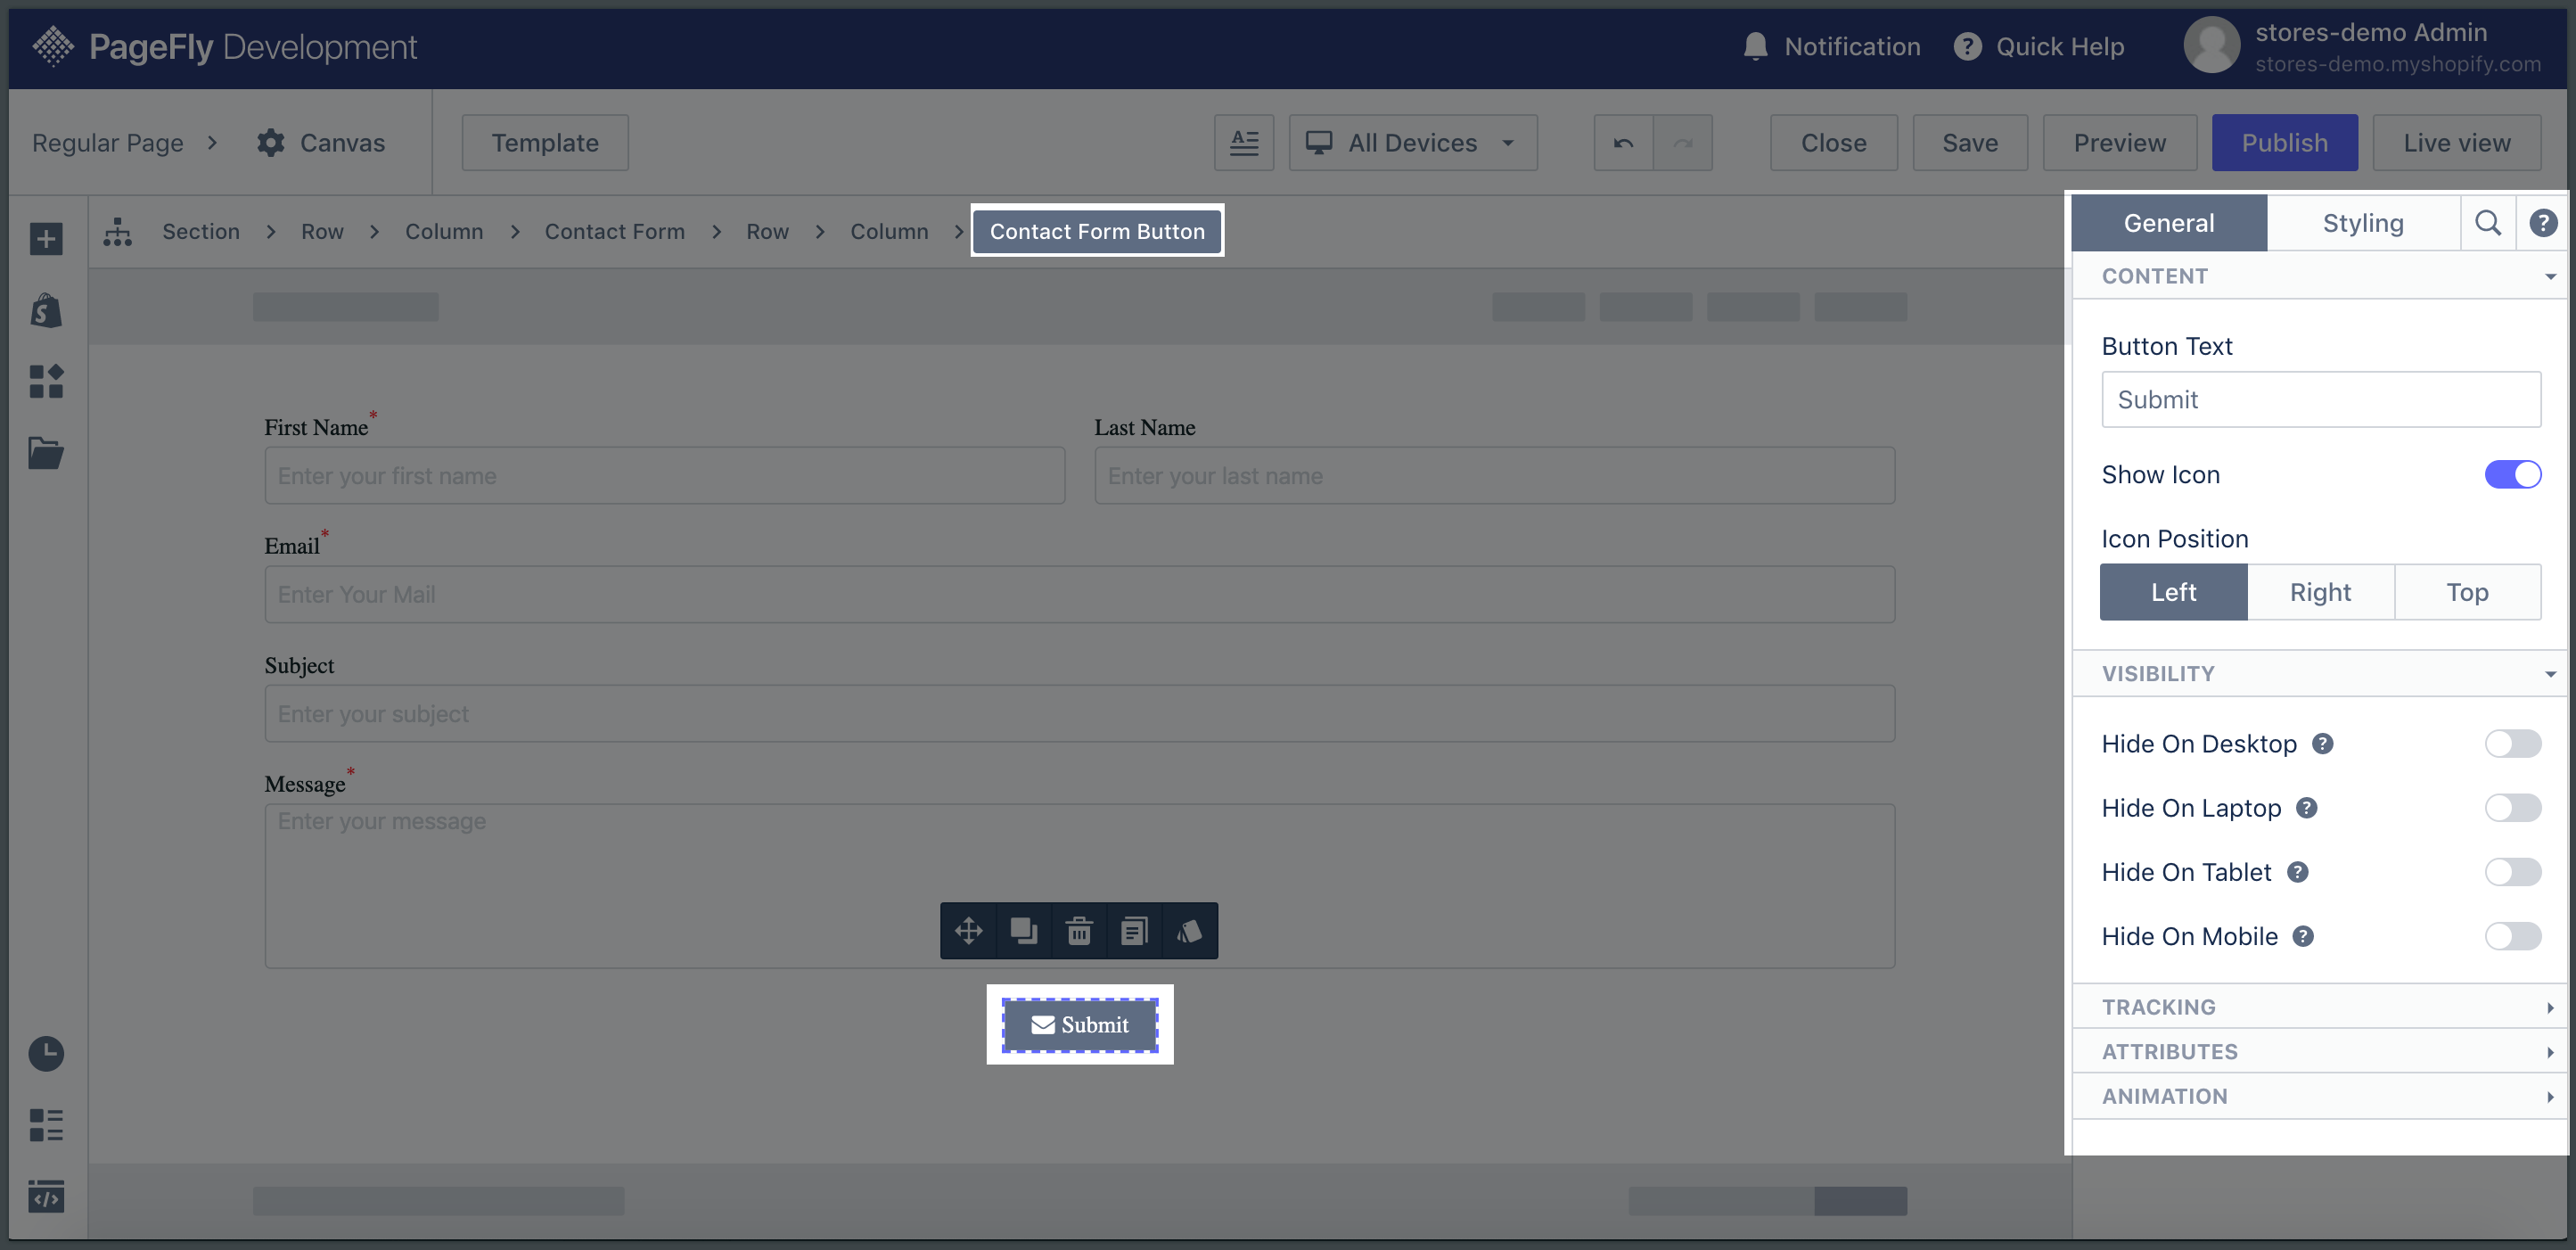The image size is (2576, 1250).
Task: Switch to the Styling tab
Action: pyautogui.click(x=2363, y=223)
